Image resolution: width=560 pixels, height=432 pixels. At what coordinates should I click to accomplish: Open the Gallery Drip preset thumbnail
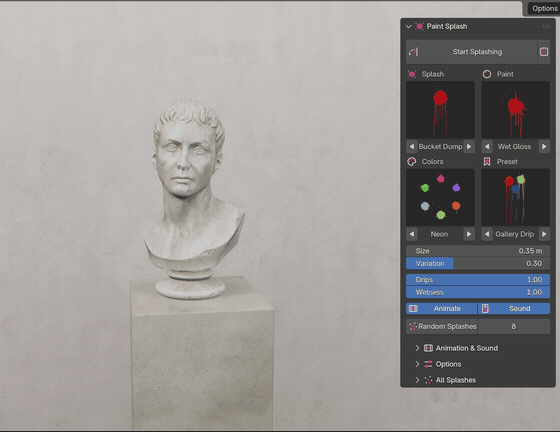click(515, 197)
